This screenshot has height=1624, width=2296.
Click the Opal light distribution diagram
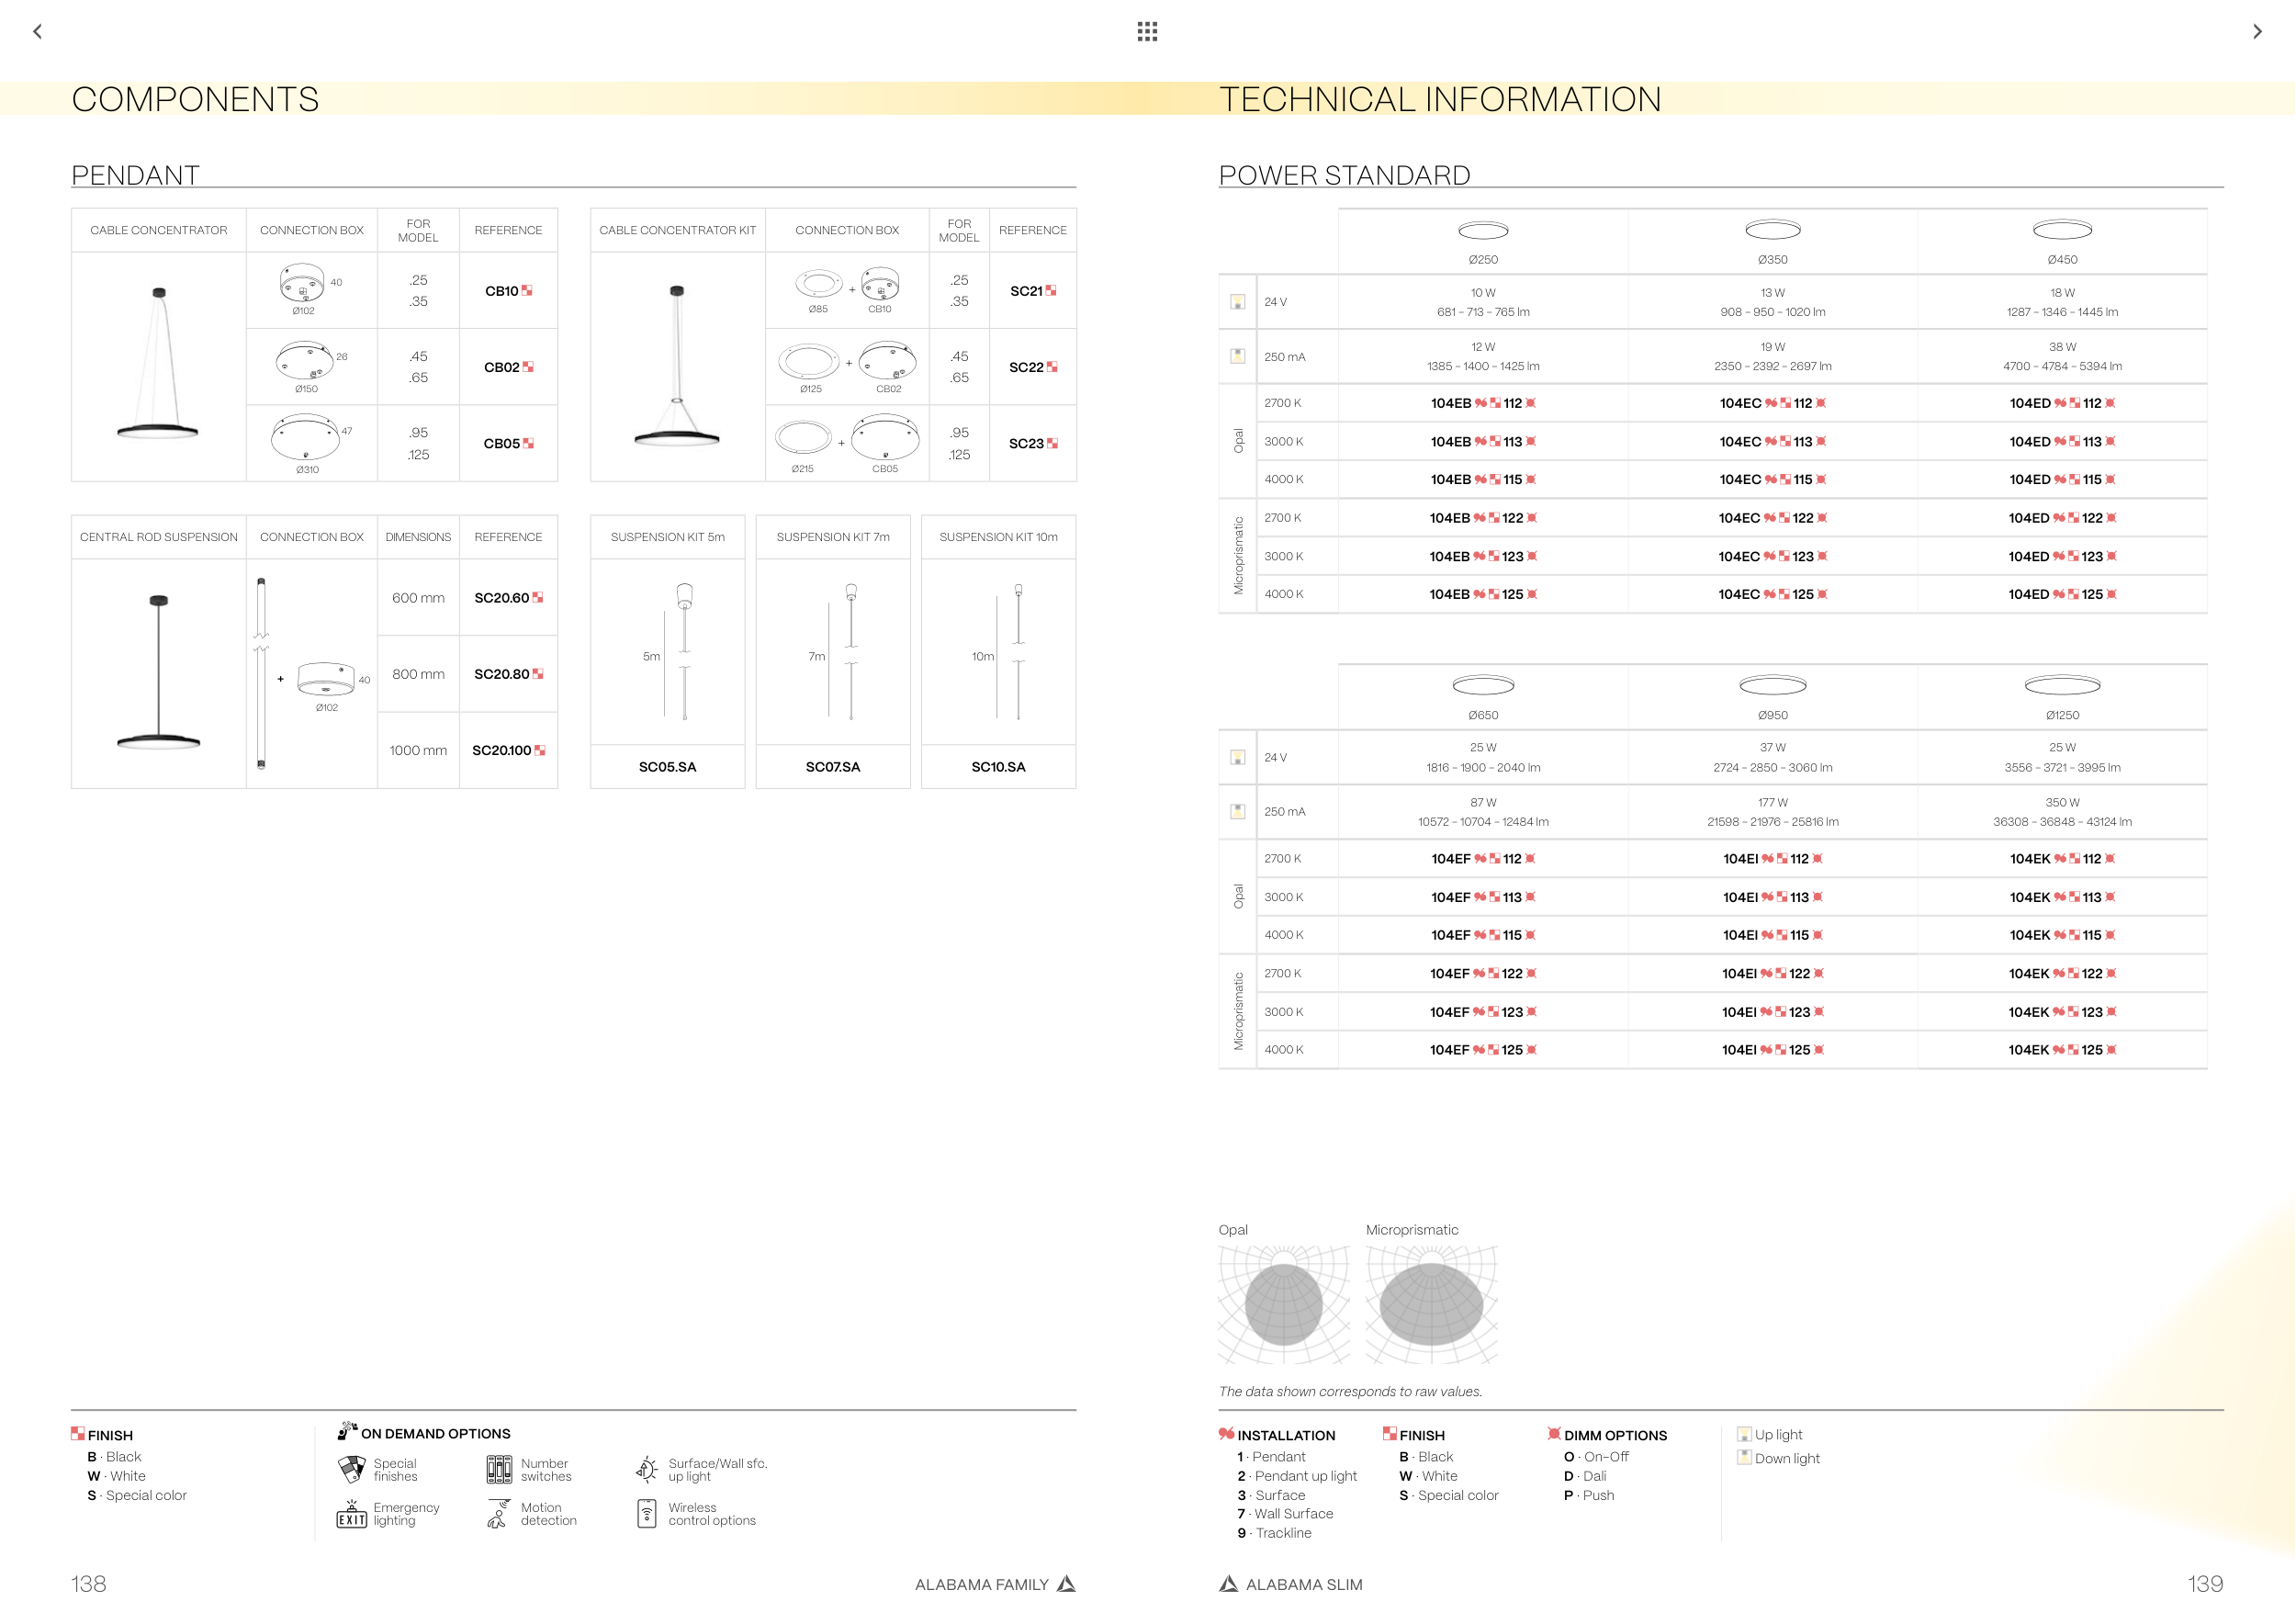1283,1304
